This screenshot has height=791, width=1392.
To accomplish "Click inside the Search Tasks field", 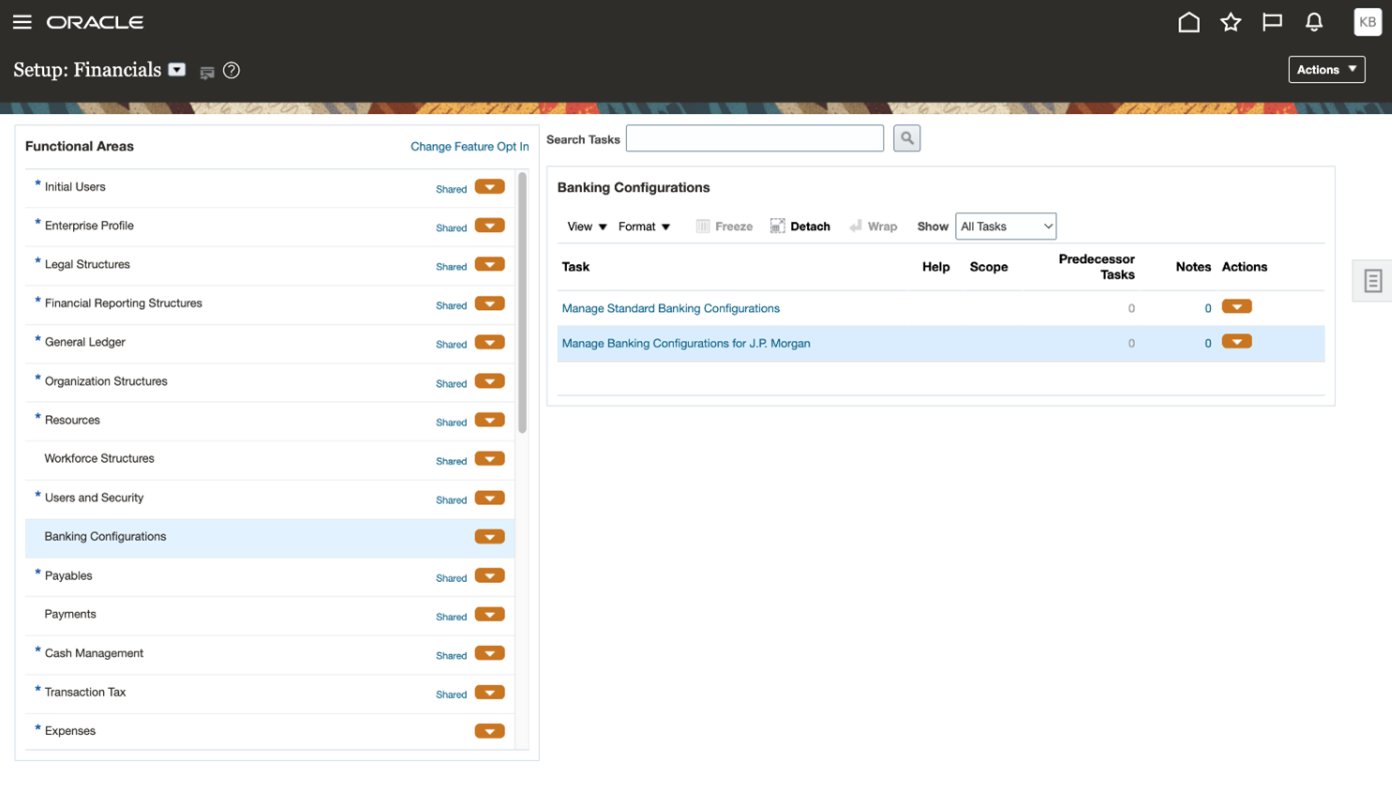I will [754, 138].
